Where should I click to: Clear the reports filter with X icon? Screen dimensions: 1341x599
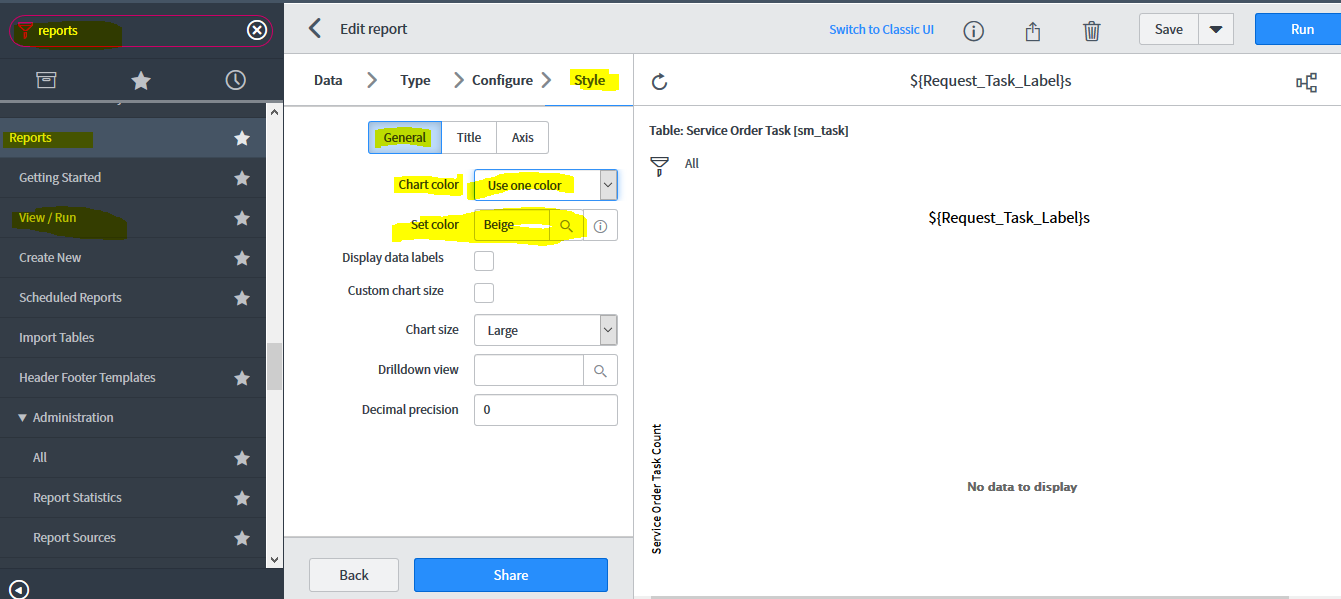257,31
